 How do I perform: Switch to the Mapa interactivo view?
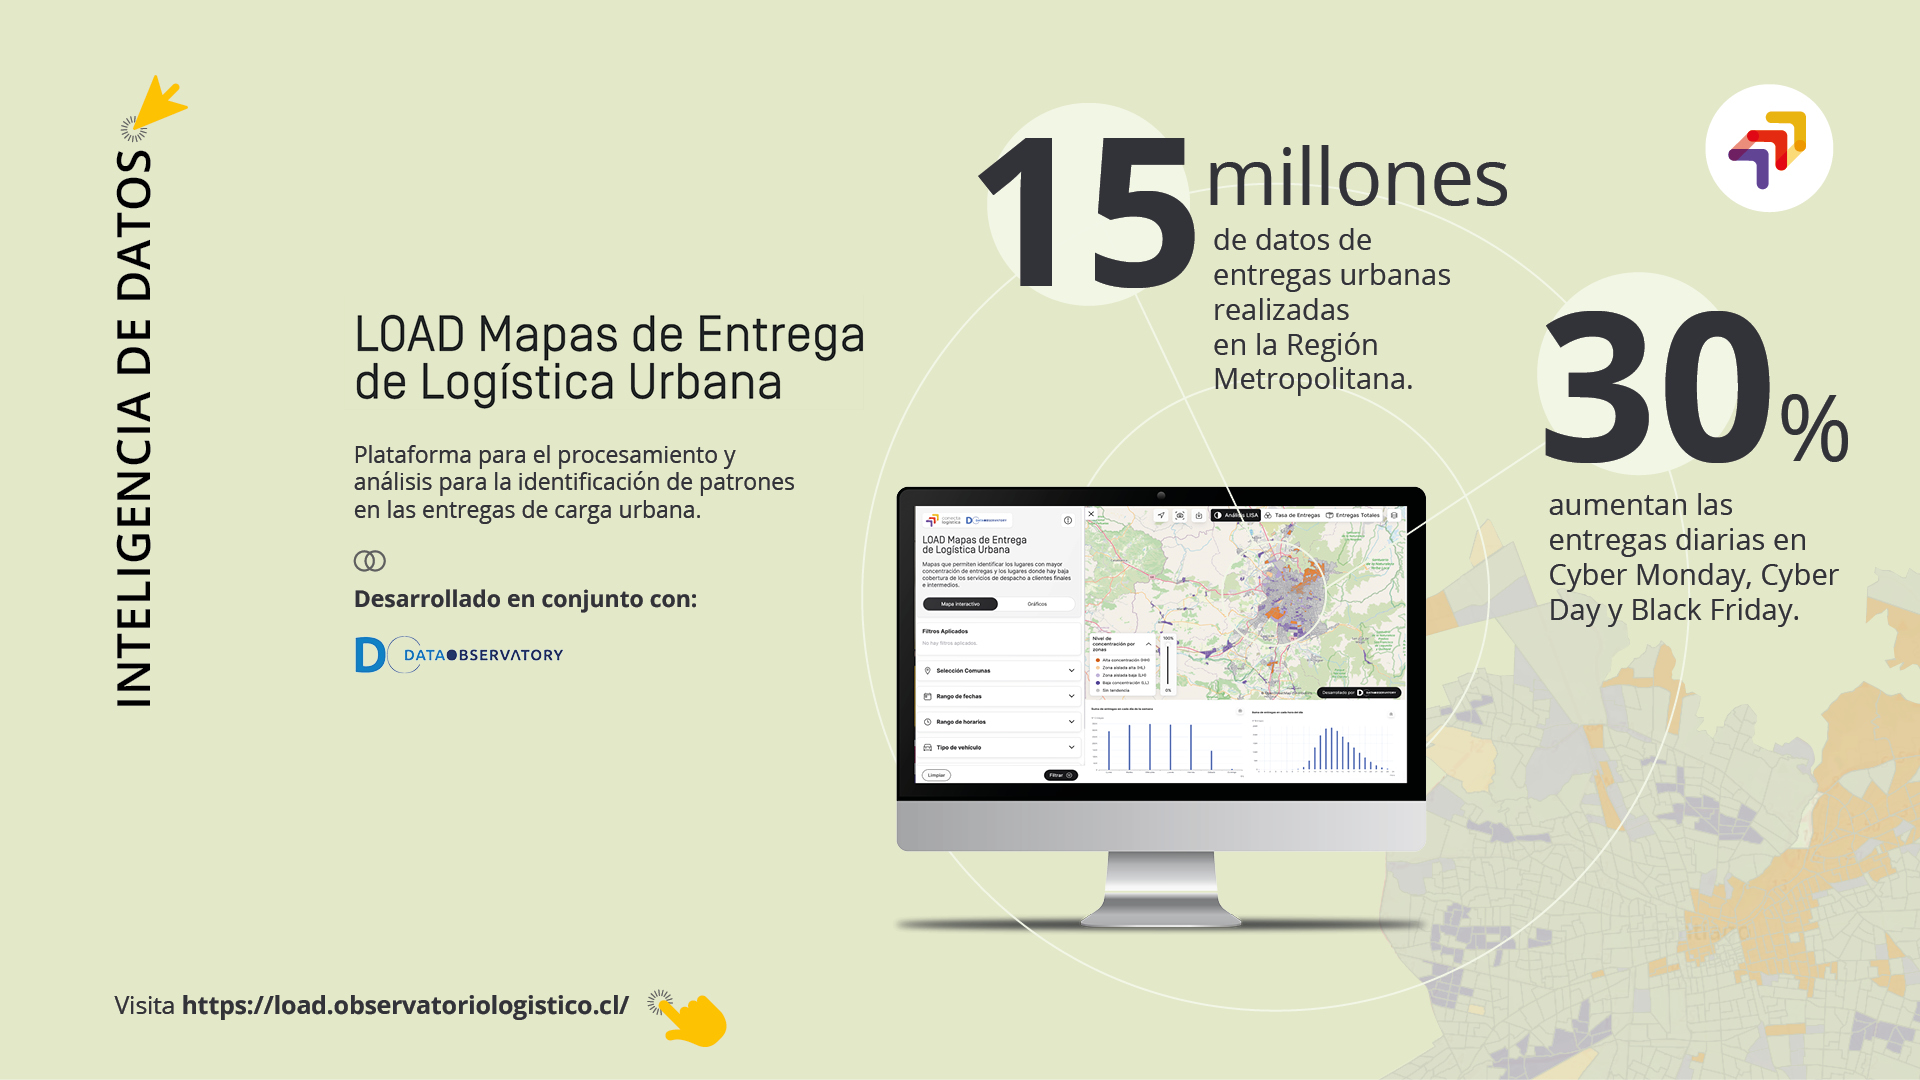(960, 604)
